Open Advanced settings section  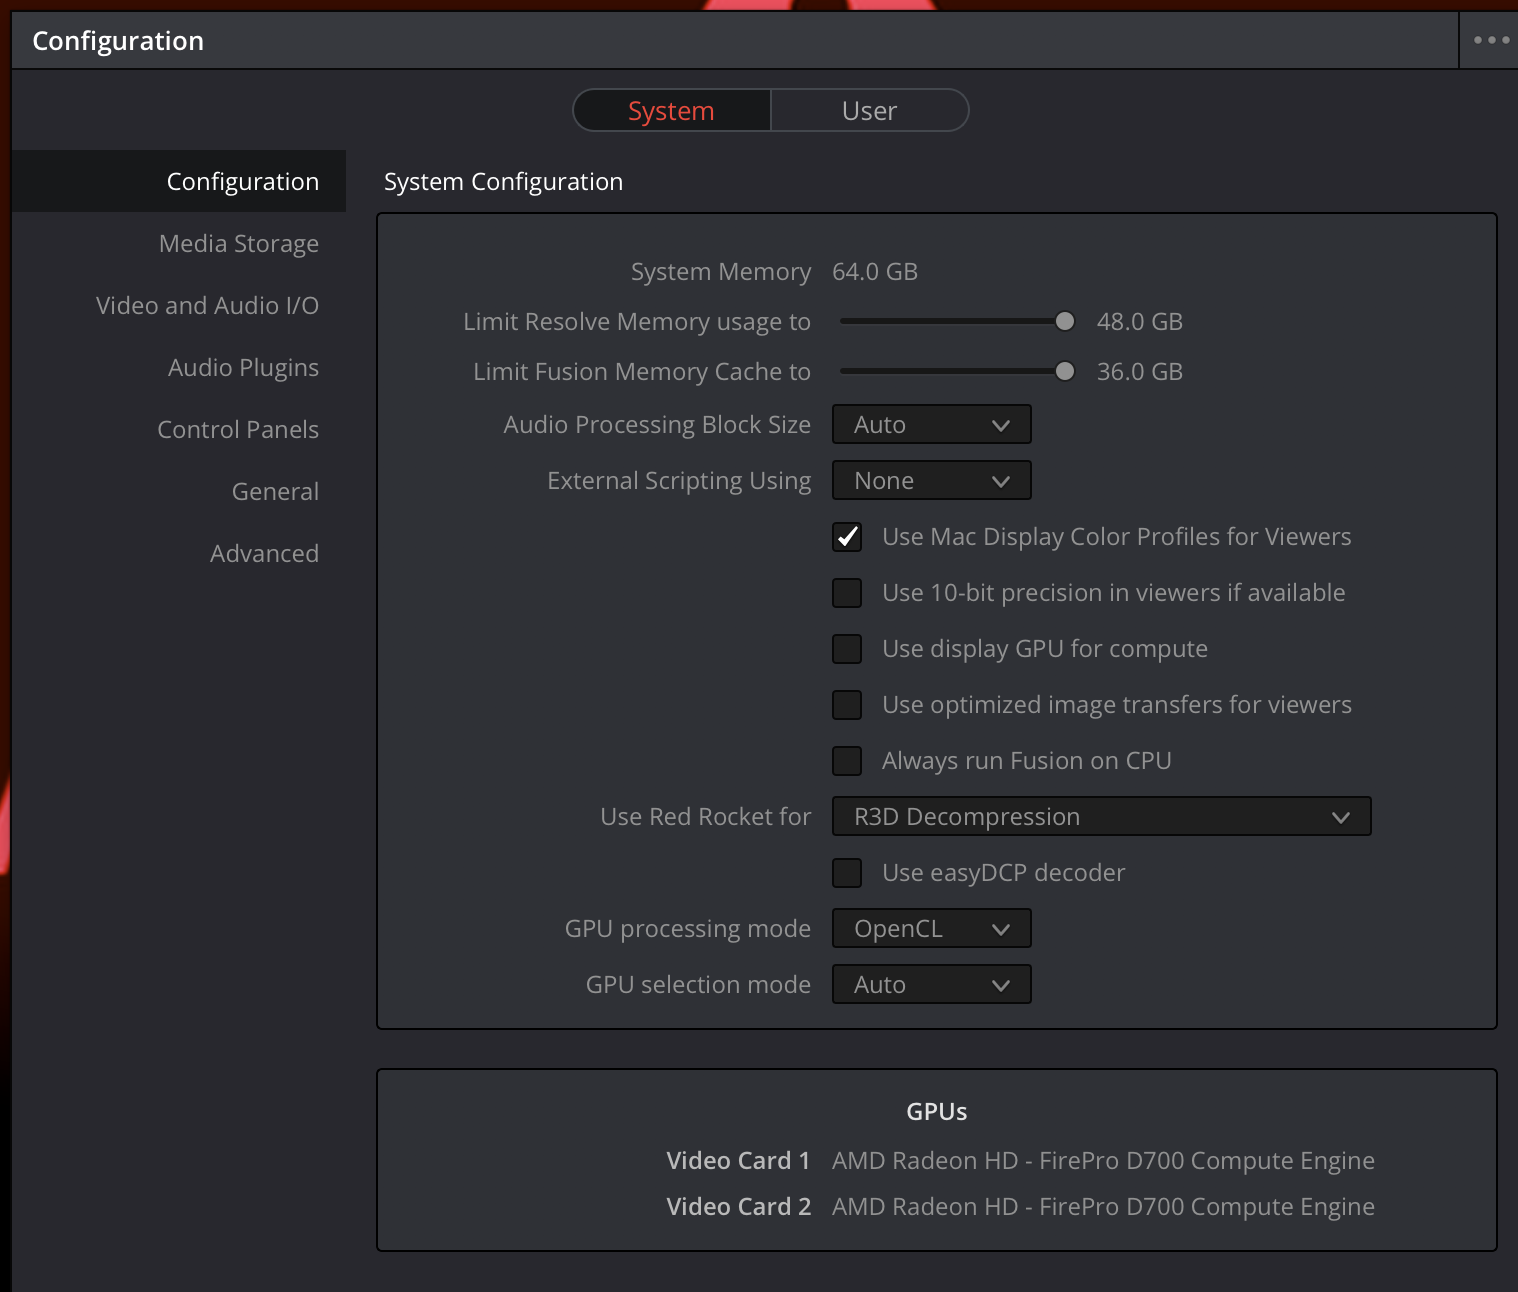click(x=264, y=554)
